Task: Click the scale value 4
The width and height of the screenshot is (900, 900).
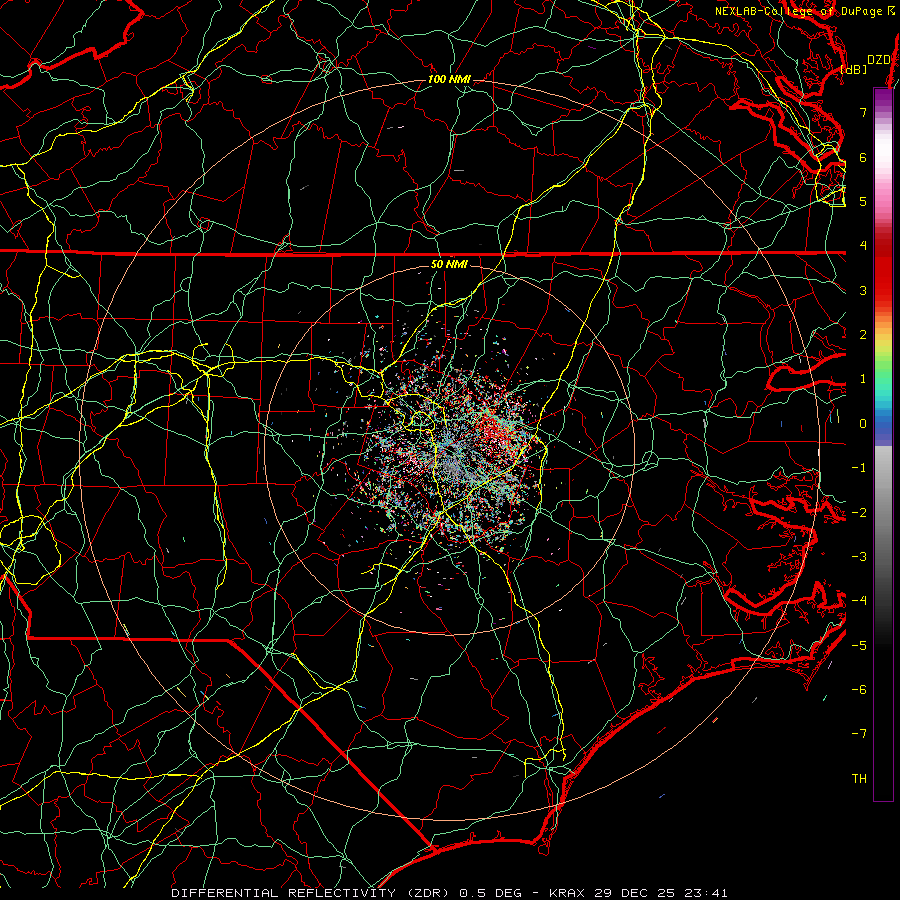Action: (863, 246)
